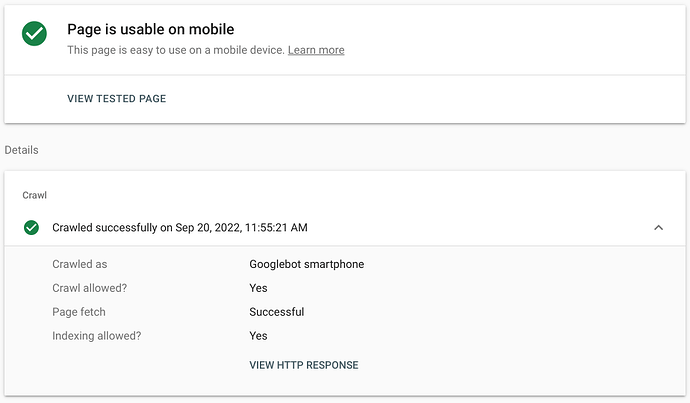Click the "Crawled as" field label
This screenshot has height=403, width=690.
(x=79, y=265)
